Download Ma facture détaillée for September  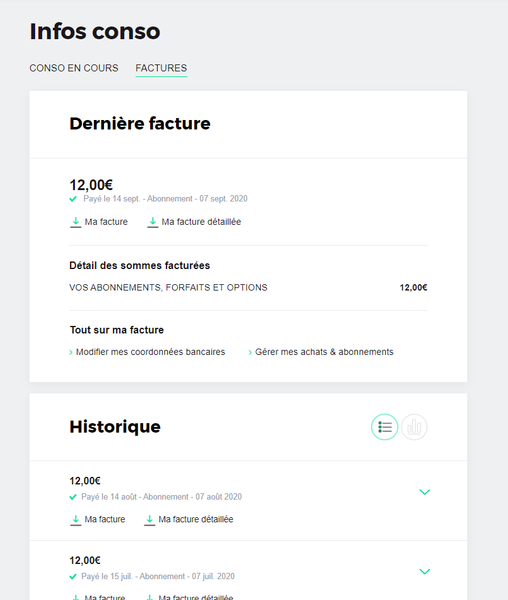[201, 222]
